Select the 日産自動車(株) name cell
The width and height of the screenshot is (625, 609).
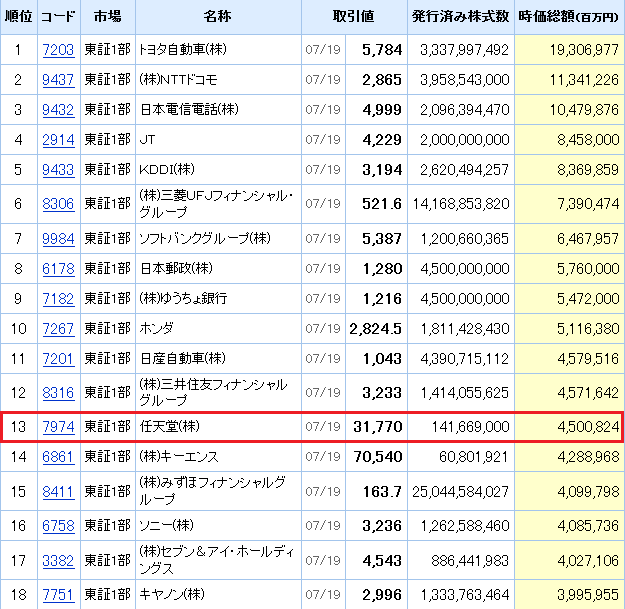pyautogui.click(x=218, y=359)
